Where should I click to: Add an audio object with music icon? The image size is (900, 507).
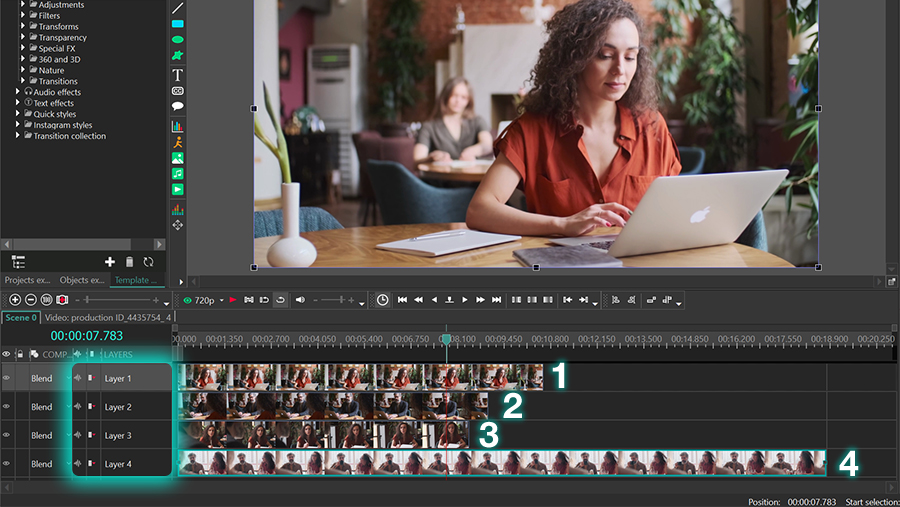[178, 173]
